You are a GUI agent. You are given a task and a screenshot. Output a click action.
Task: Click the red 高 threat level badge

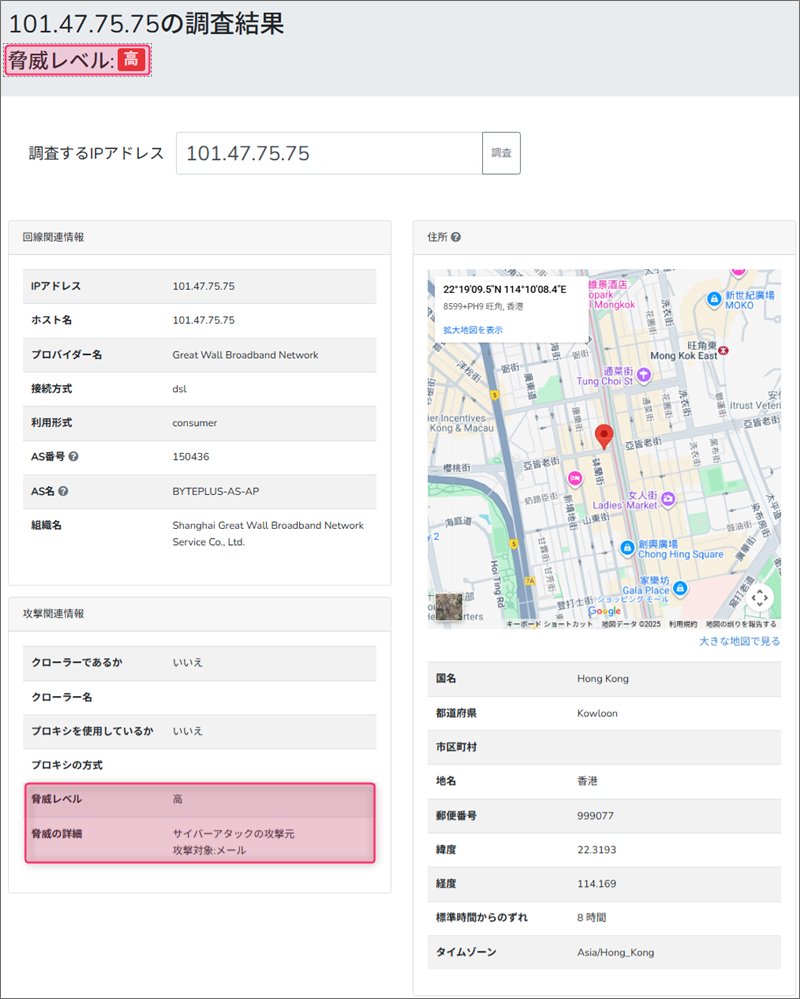tap(132, 60)
